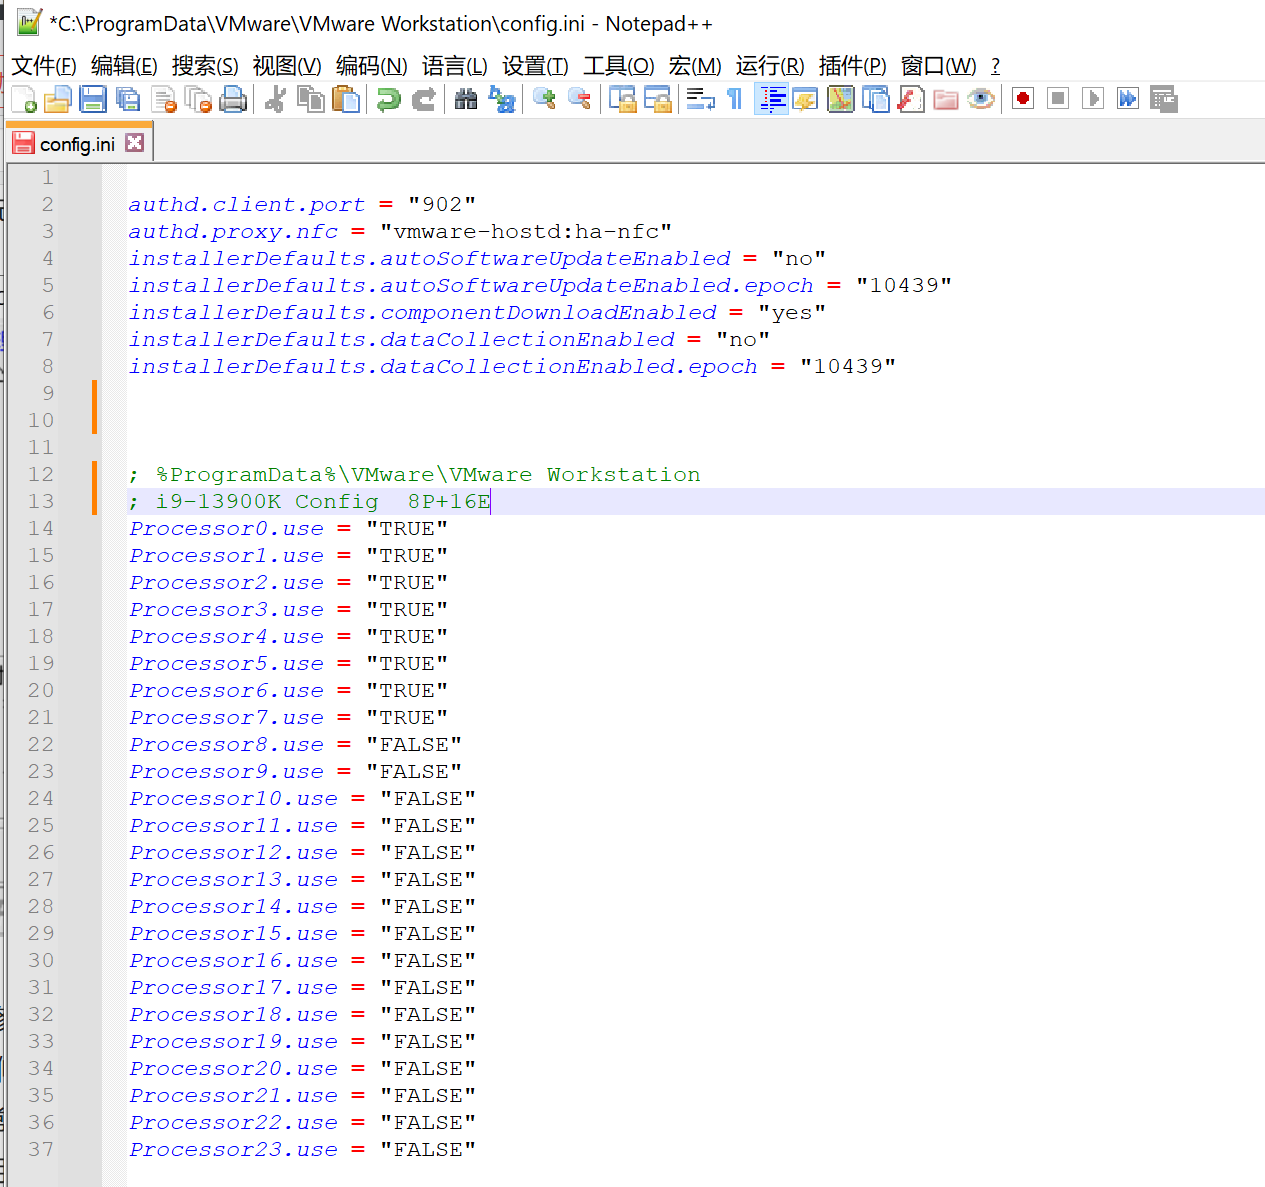Open the ? help menu
The width and height of the screenshot is (1265, 1187).
(995, 66)
